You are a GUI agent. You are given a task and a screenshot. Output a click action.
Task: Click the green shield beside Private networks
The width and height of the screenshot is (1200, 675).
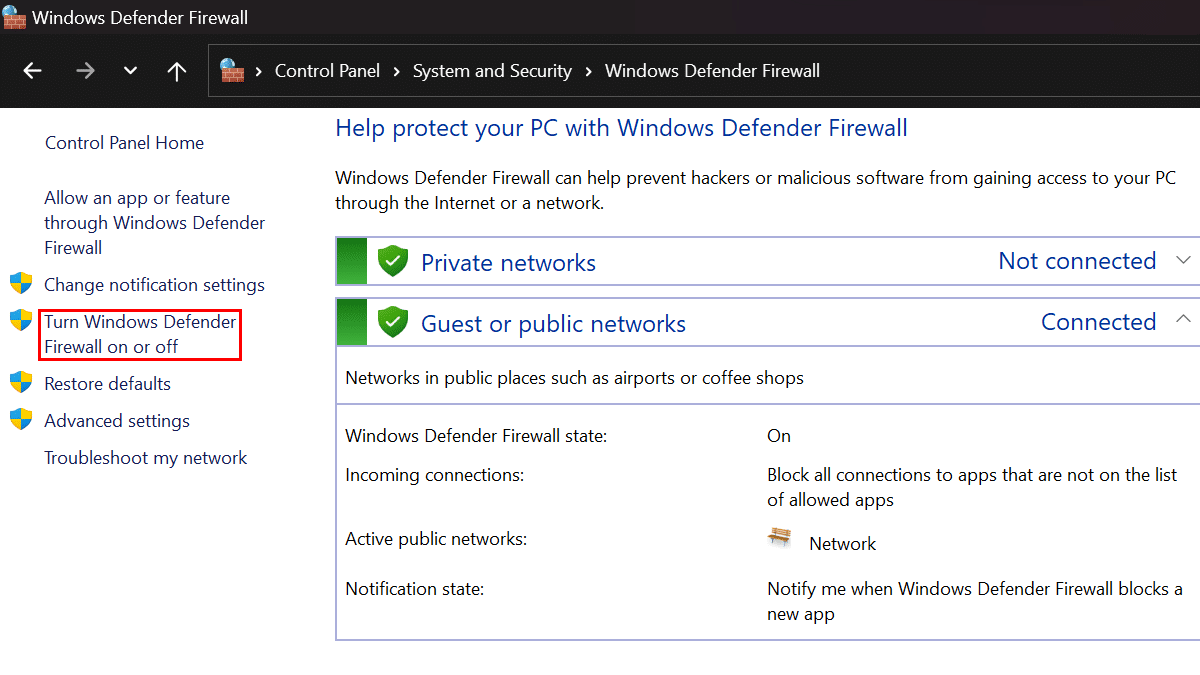(392, 260)
